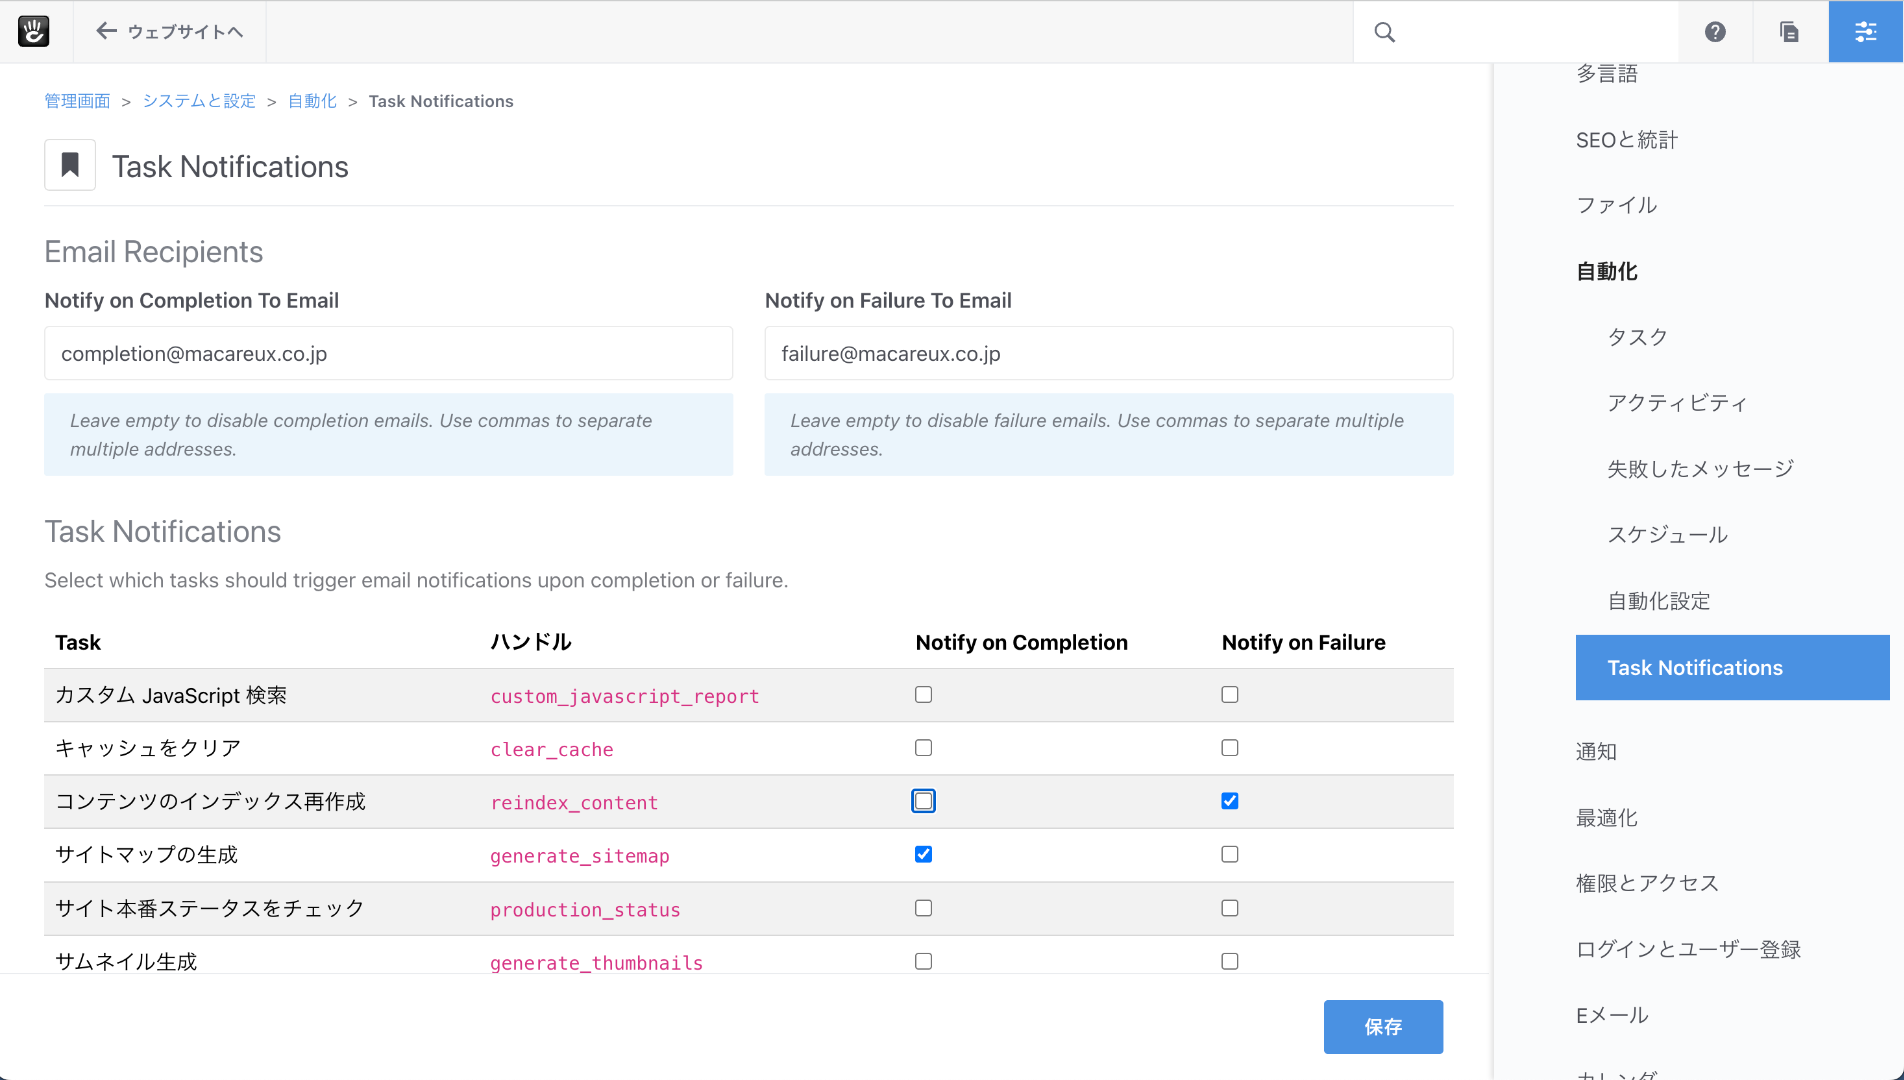The image size is (1904, 1080).
Task: Go to システムと設定 breadcrumb link
Action: click(199, 101)
